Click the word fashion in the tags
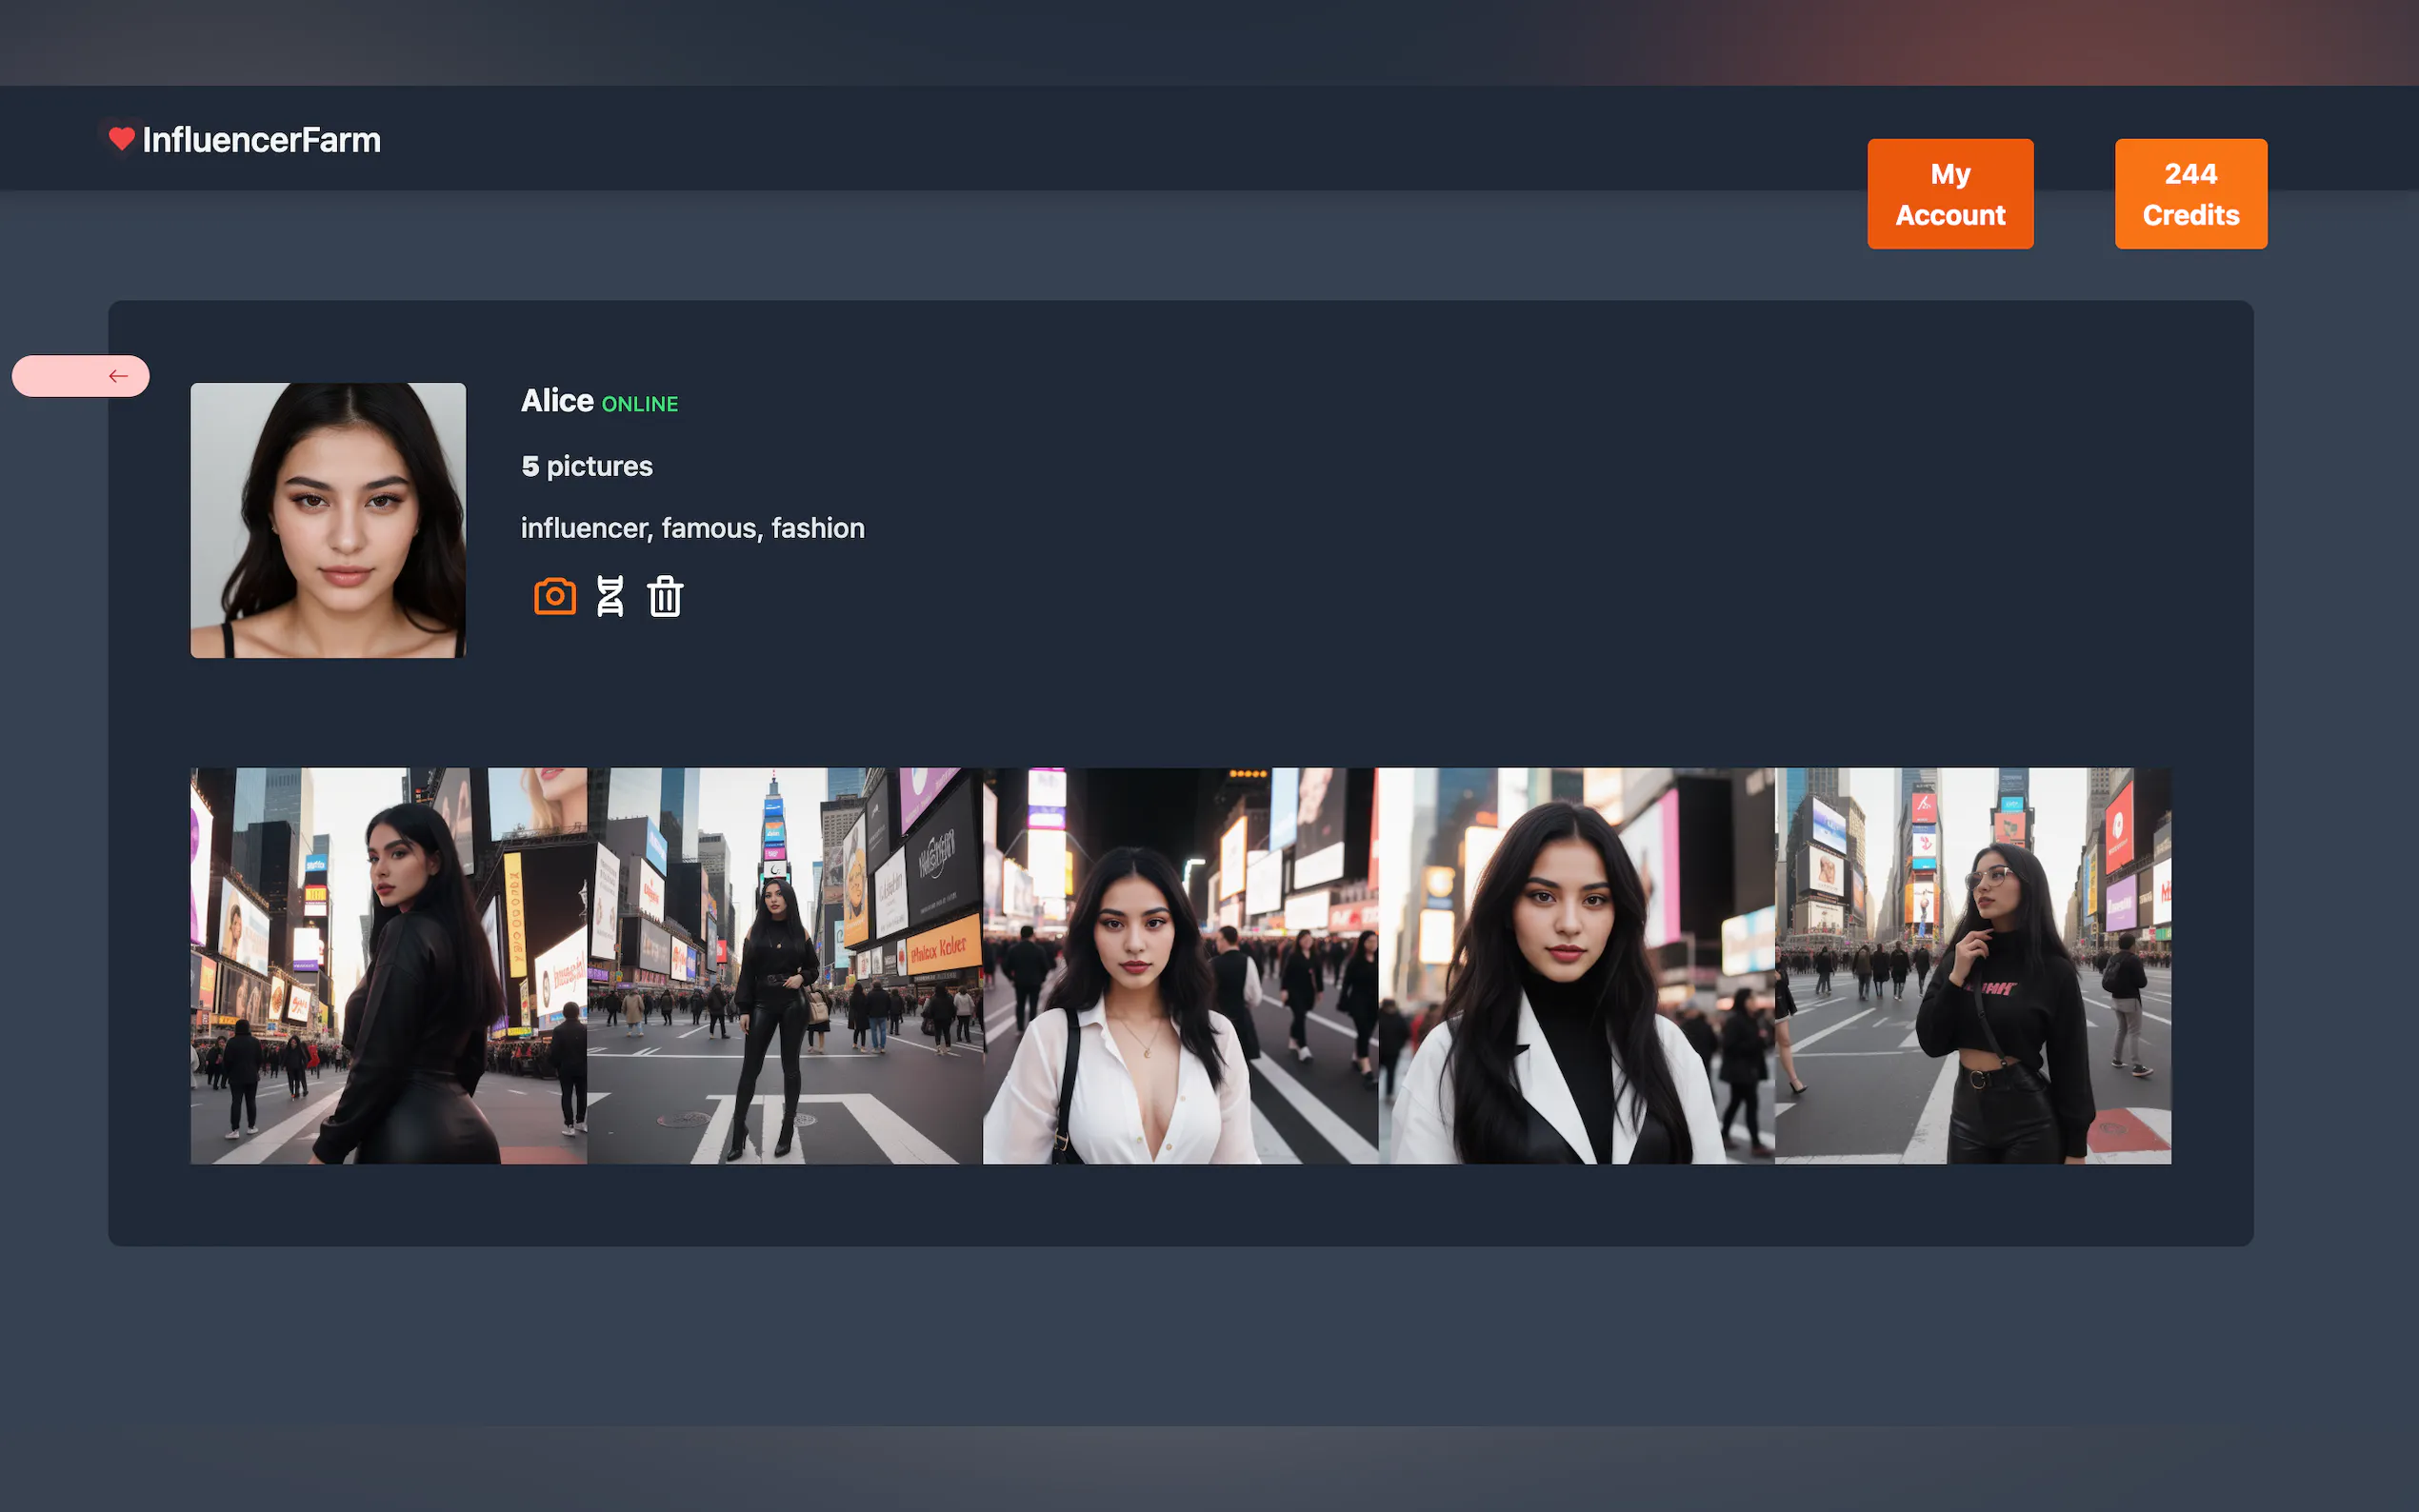 coord(818,528)
